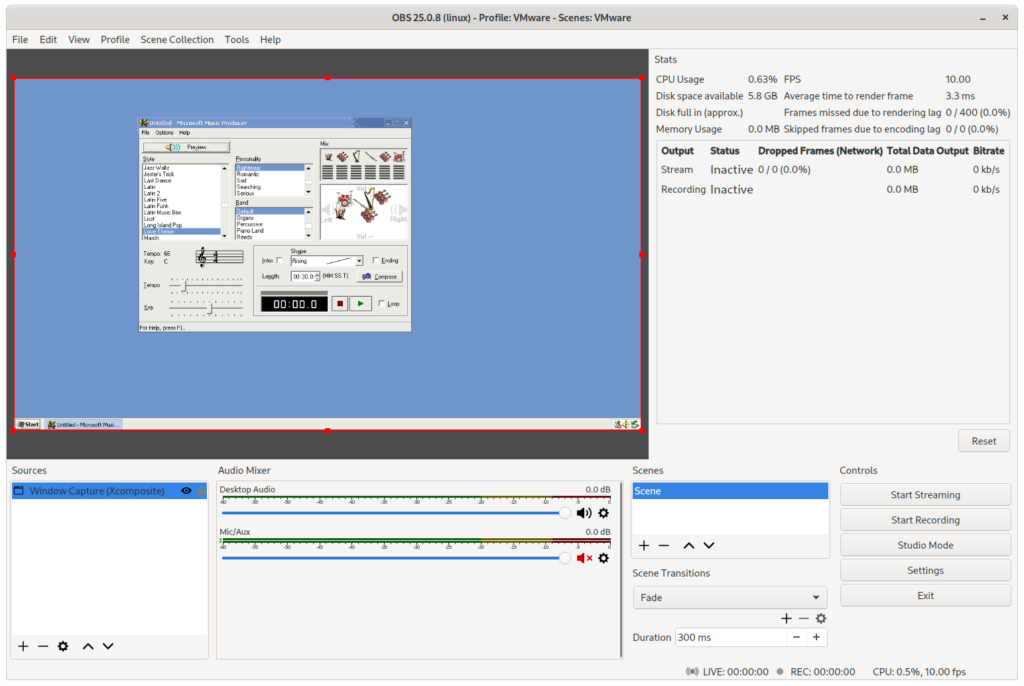Open Shape Rising dropdown in Music Producer
Screen dimensions: 1024x686
[x=359, y=261]
